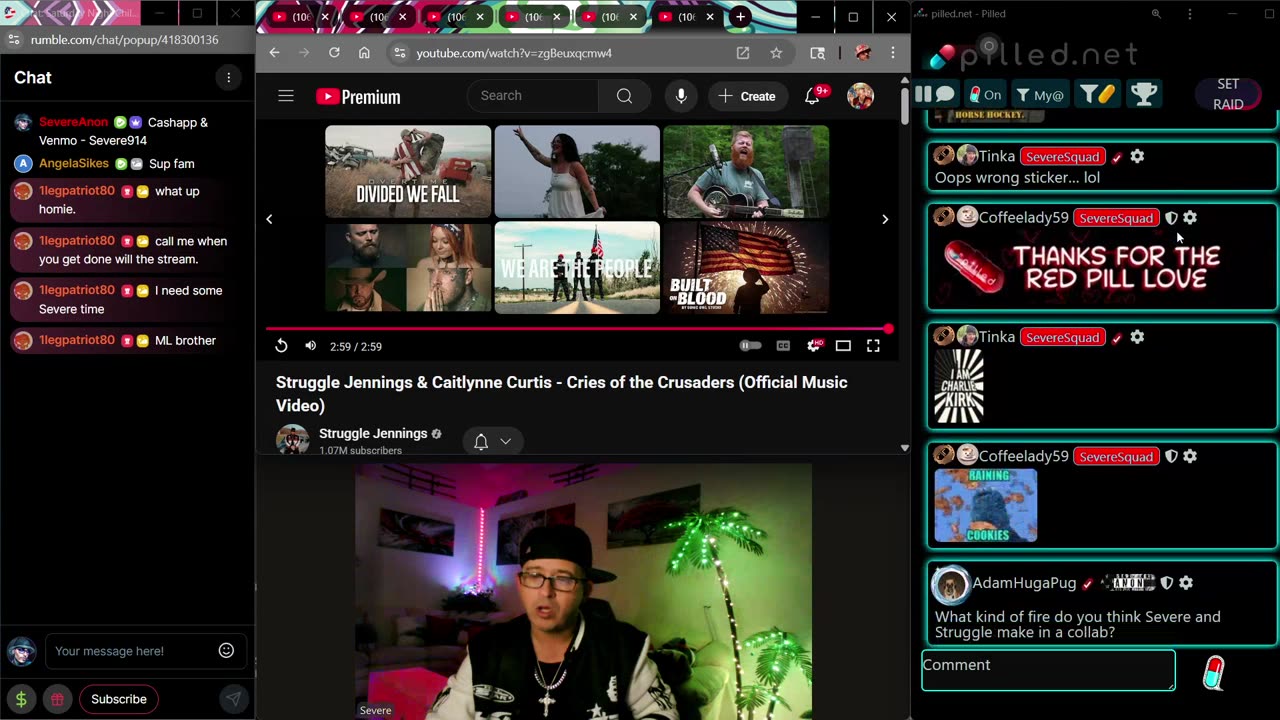Open YouTube notifications bell
This screenshot has height=720, width=1280.
click(x=812, y=96)
